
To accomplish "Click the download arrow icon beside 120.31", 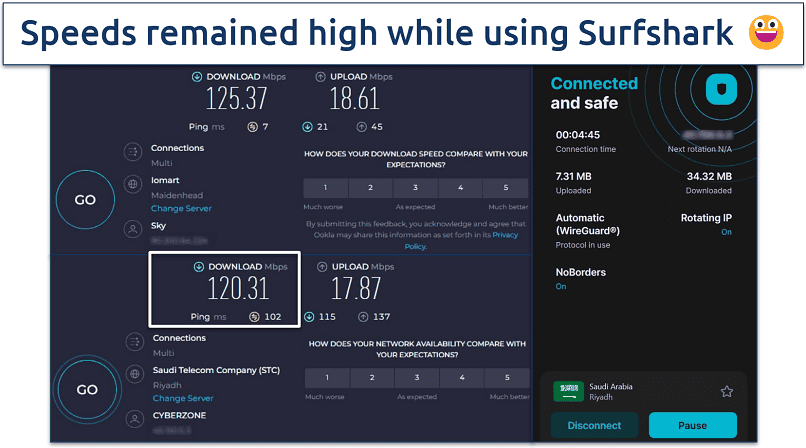I will pos(198,267).
